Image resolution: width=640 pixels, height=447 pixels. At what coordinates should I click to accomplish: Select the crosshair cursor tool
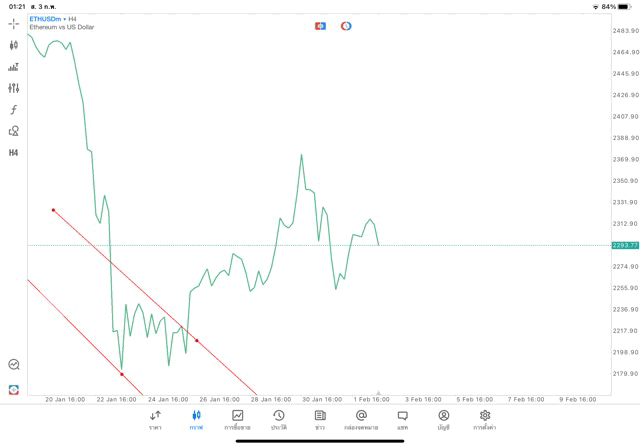tap(14, 23)
